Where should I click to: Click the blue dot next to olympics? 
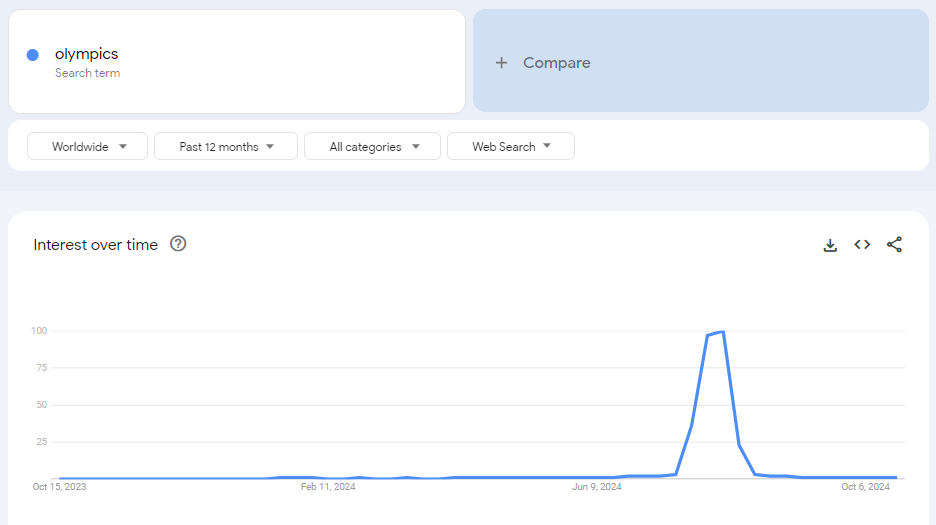pos(33,55)
